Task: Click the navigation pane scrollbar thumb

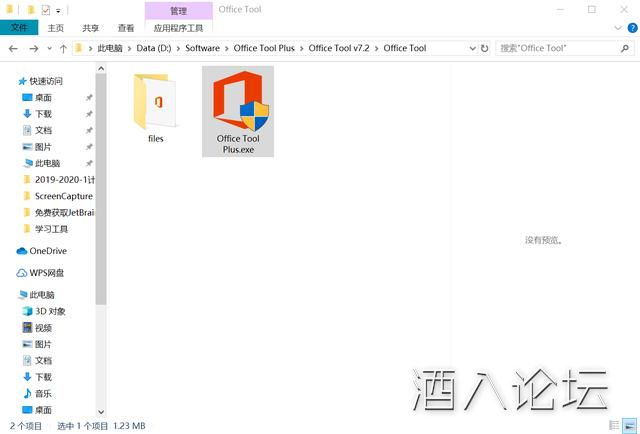Action: coord(101,189)
